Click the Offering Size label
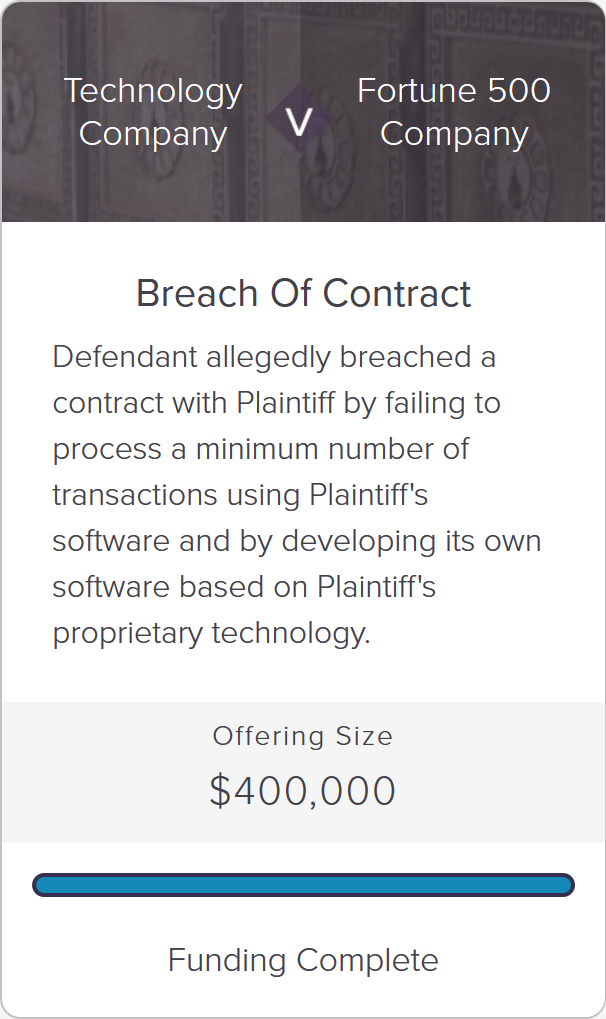This screenshot has height=1019, width=606. (303, 736)
